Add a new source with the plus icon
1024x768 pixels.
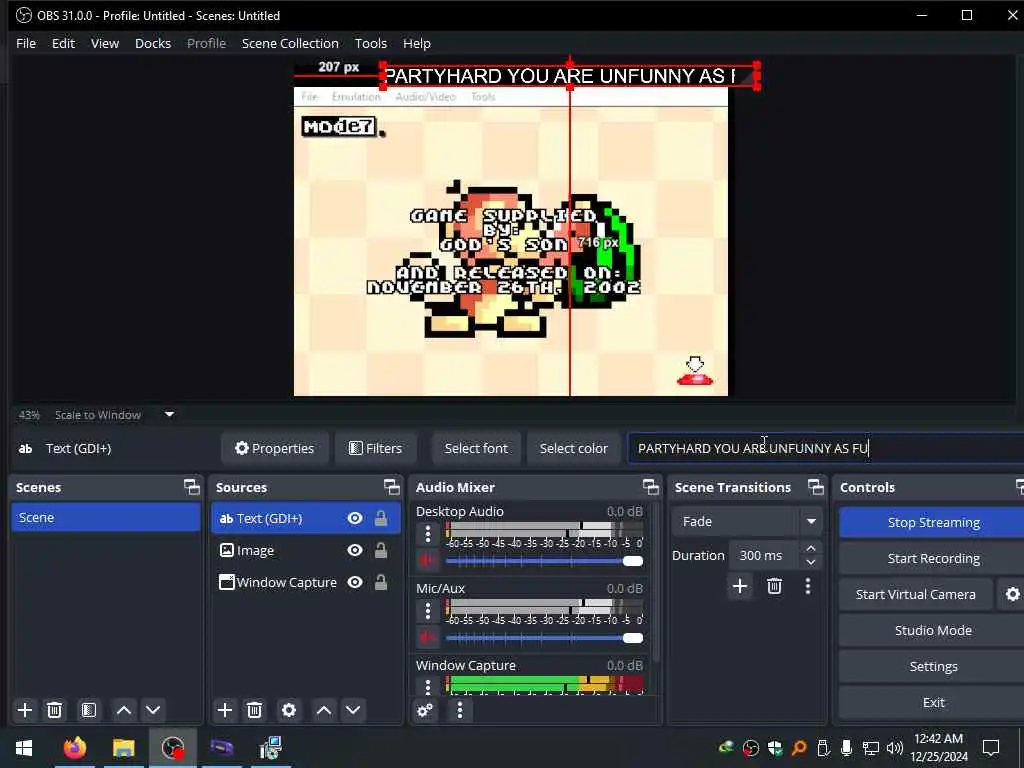[x=225, y=710]
